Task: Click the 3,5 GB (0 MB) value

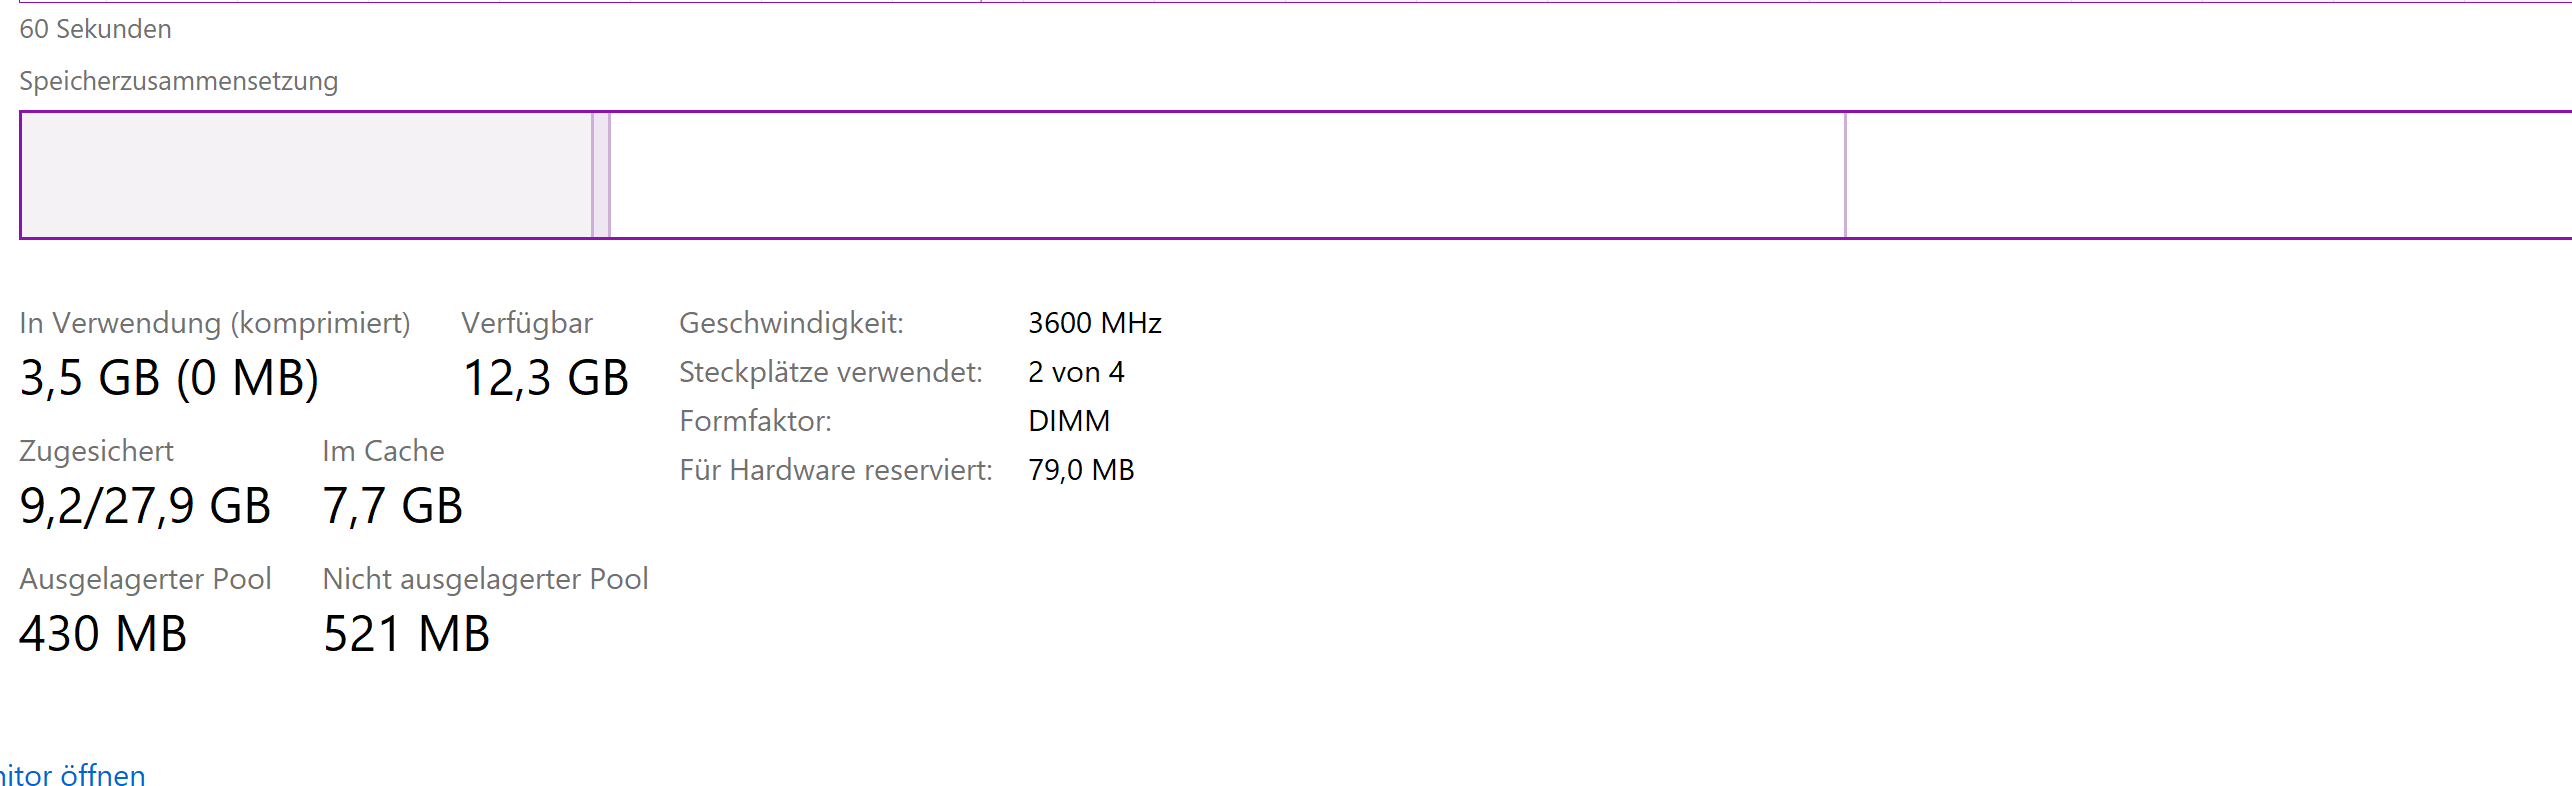Action: click(169, 378)
